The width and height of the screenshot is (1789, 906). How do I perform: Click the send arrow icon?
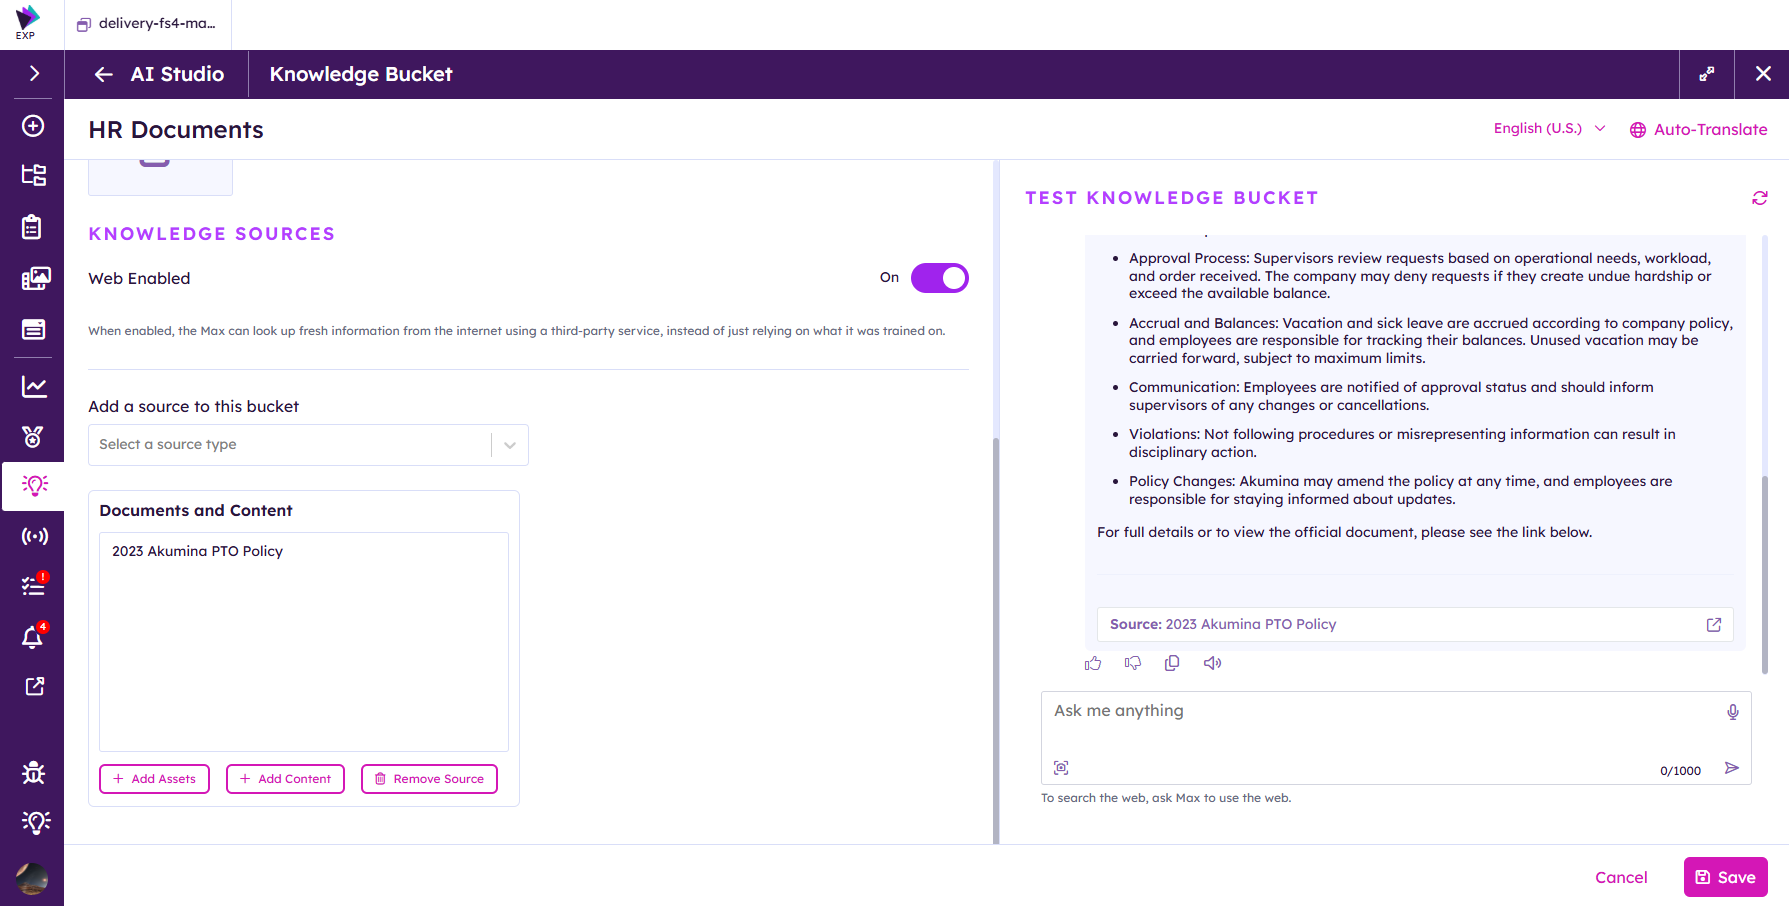point(1732,768)
